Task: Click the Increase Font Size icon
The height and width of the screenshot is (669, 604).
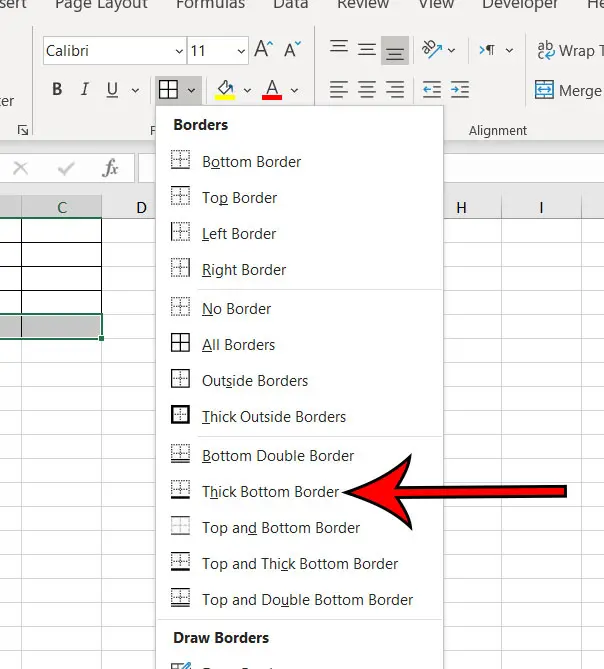Action: [263, 49]
